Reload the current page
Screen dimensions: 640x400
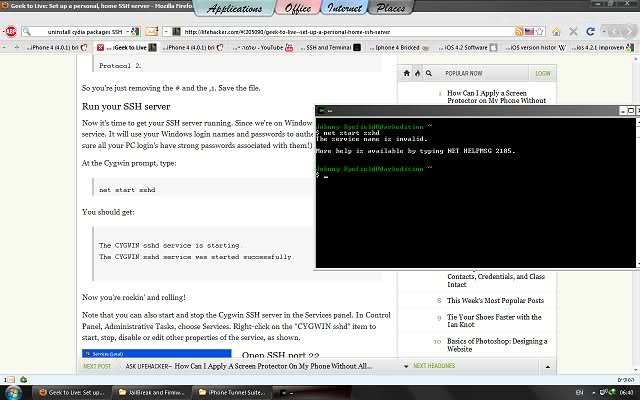(x=590, y=31)
